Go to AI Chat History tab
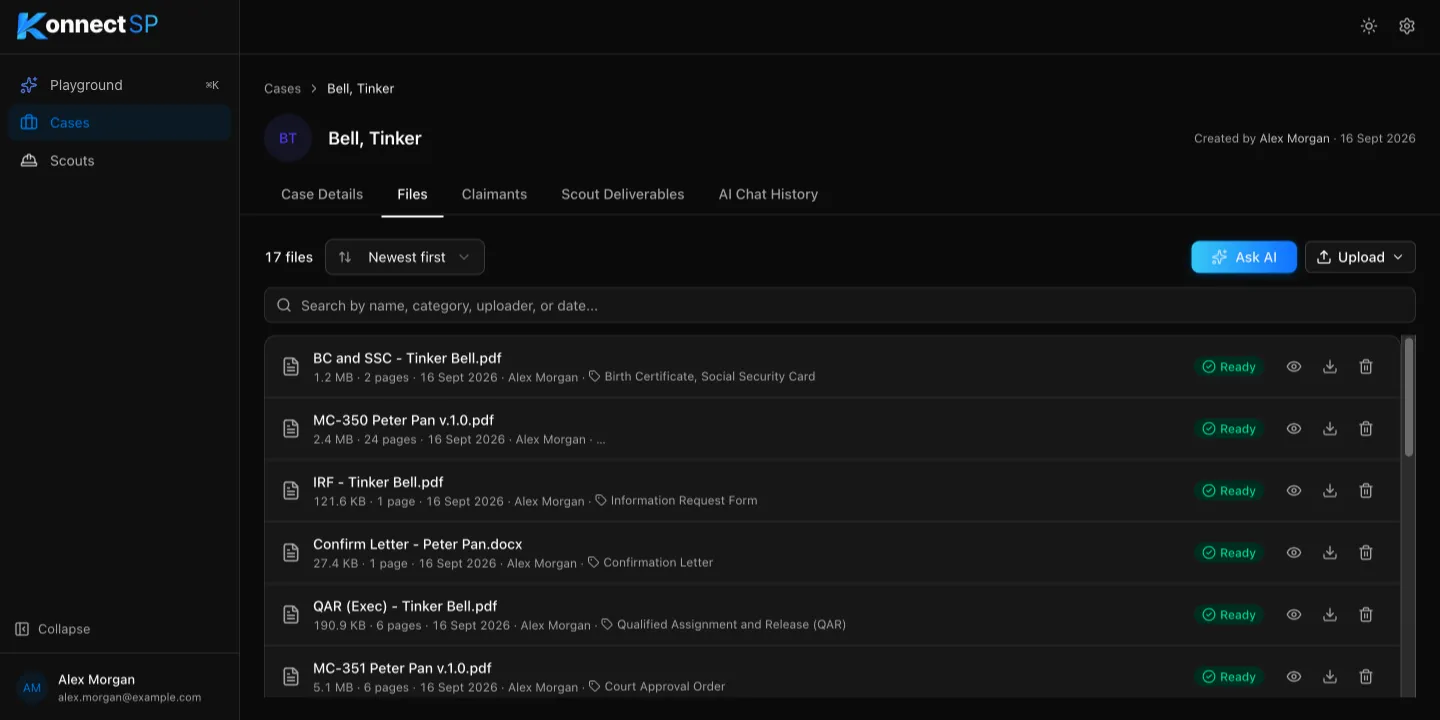The width and height of the screenshot is (1440, 720). (x=768, y=194)
